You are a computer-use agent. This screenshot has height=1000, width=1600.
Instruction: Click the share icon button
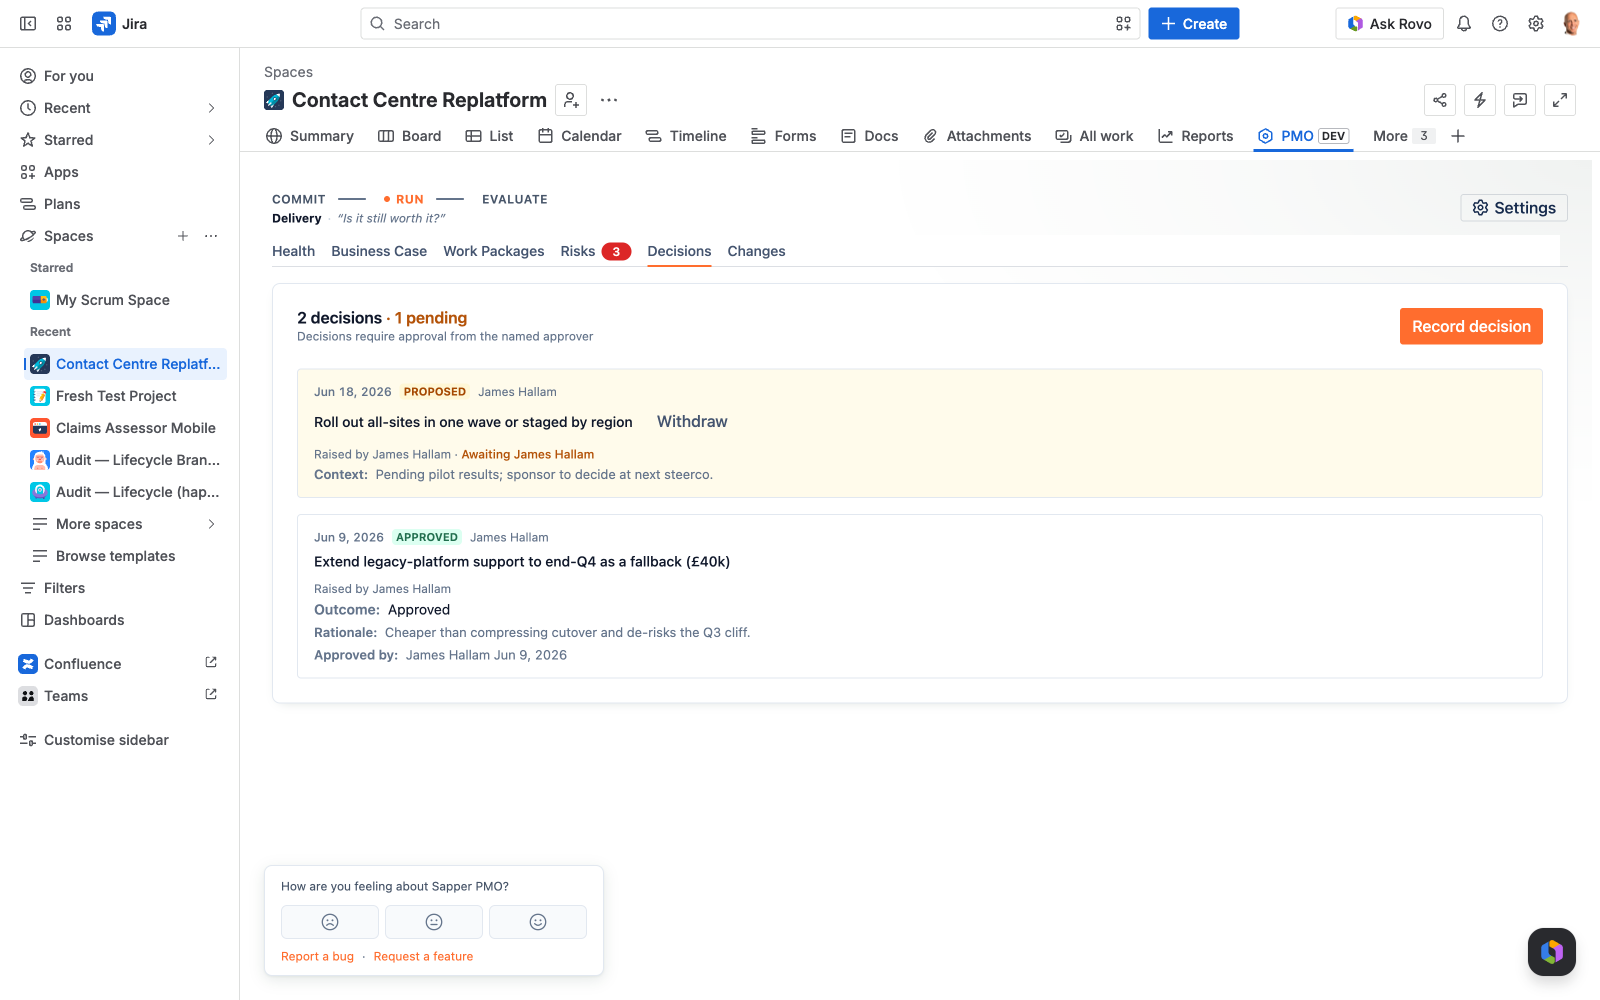1440,100
